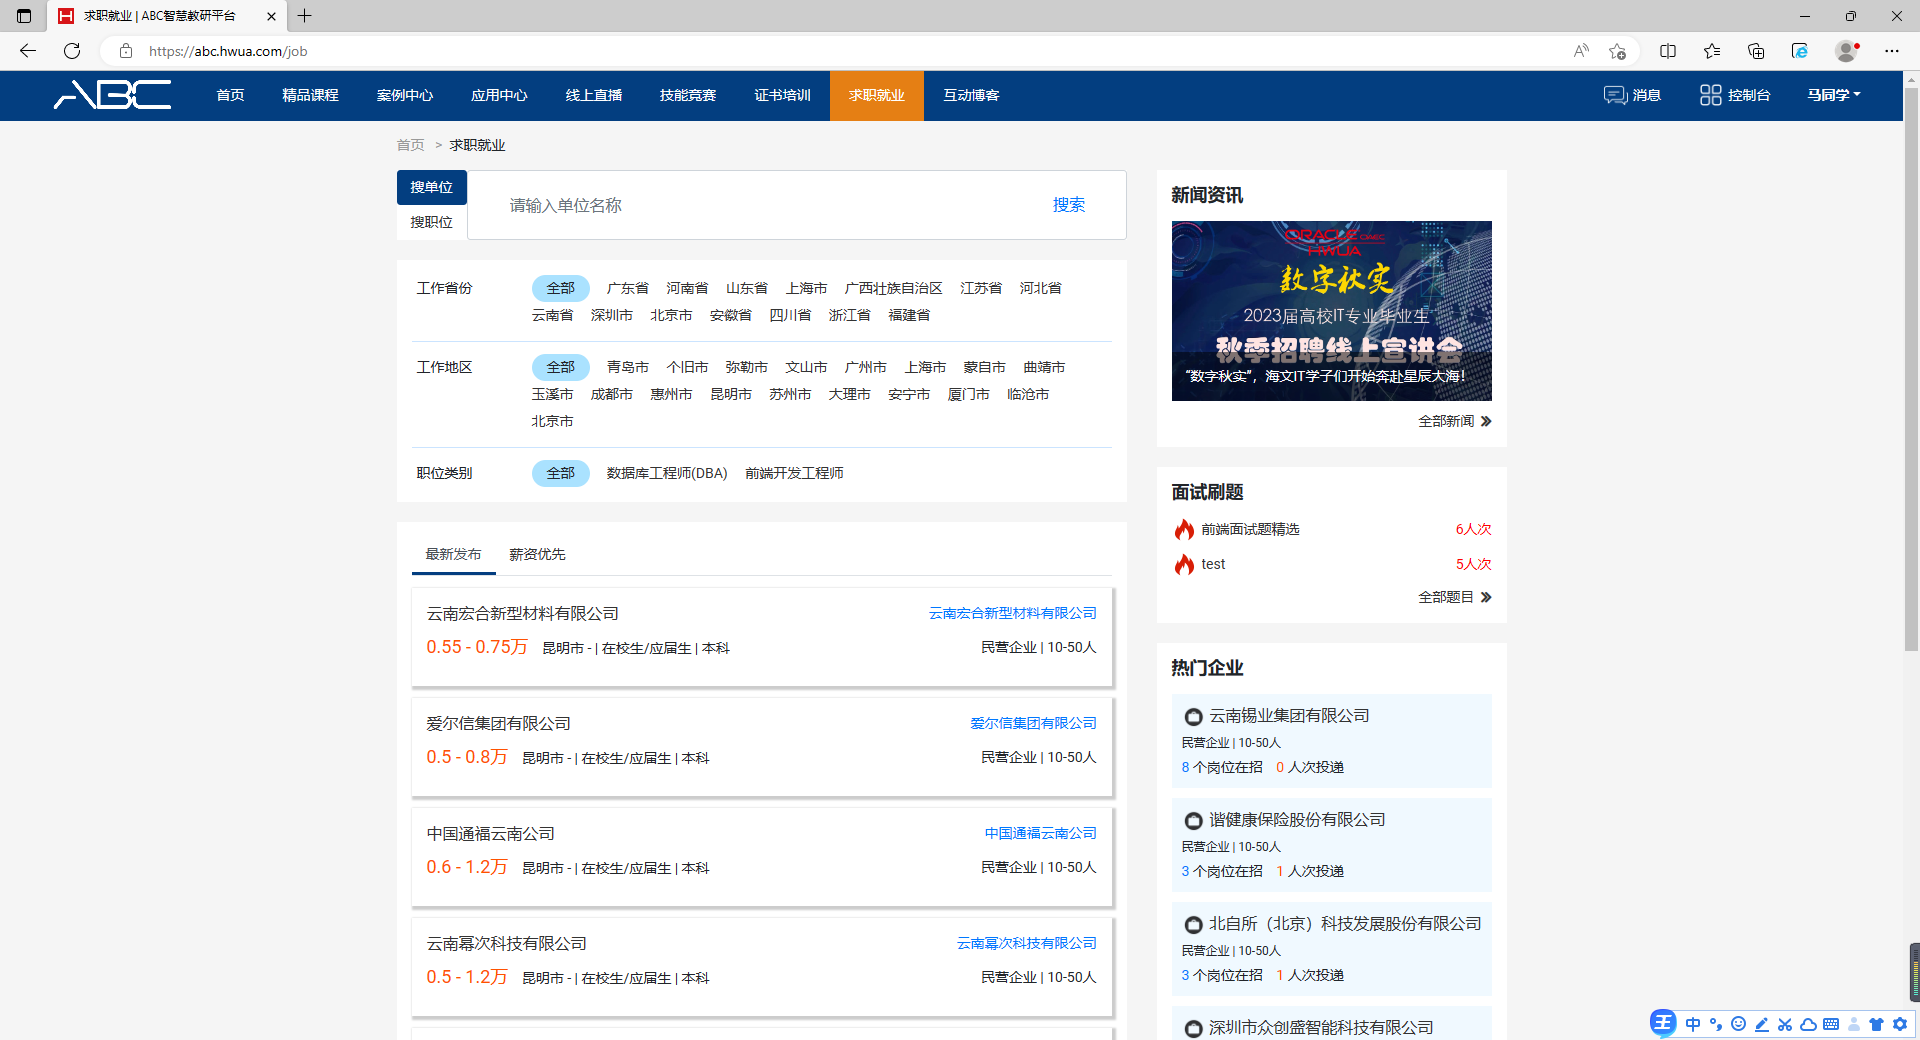Click the 搜索 search button

pos(1068,205)
